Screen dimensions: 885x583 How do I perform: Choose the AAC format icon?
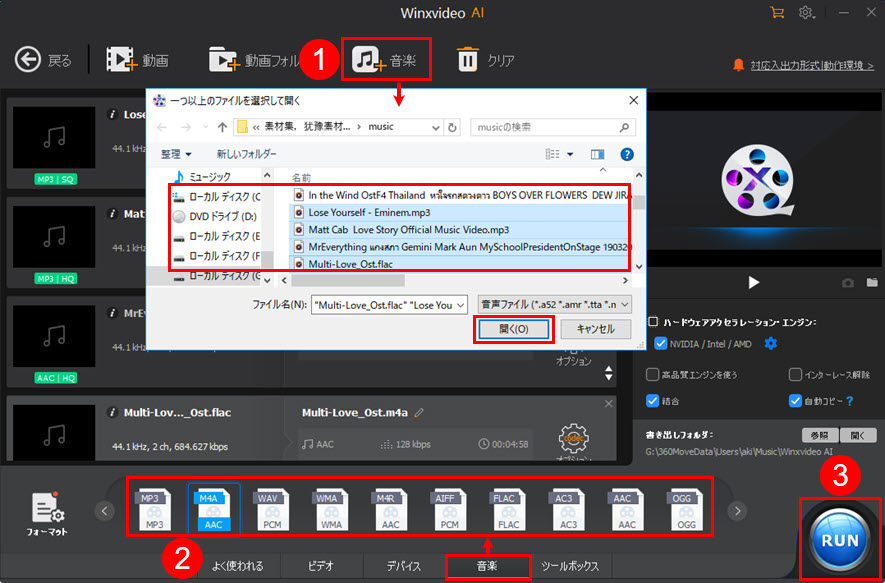click(x=626, y=511)
